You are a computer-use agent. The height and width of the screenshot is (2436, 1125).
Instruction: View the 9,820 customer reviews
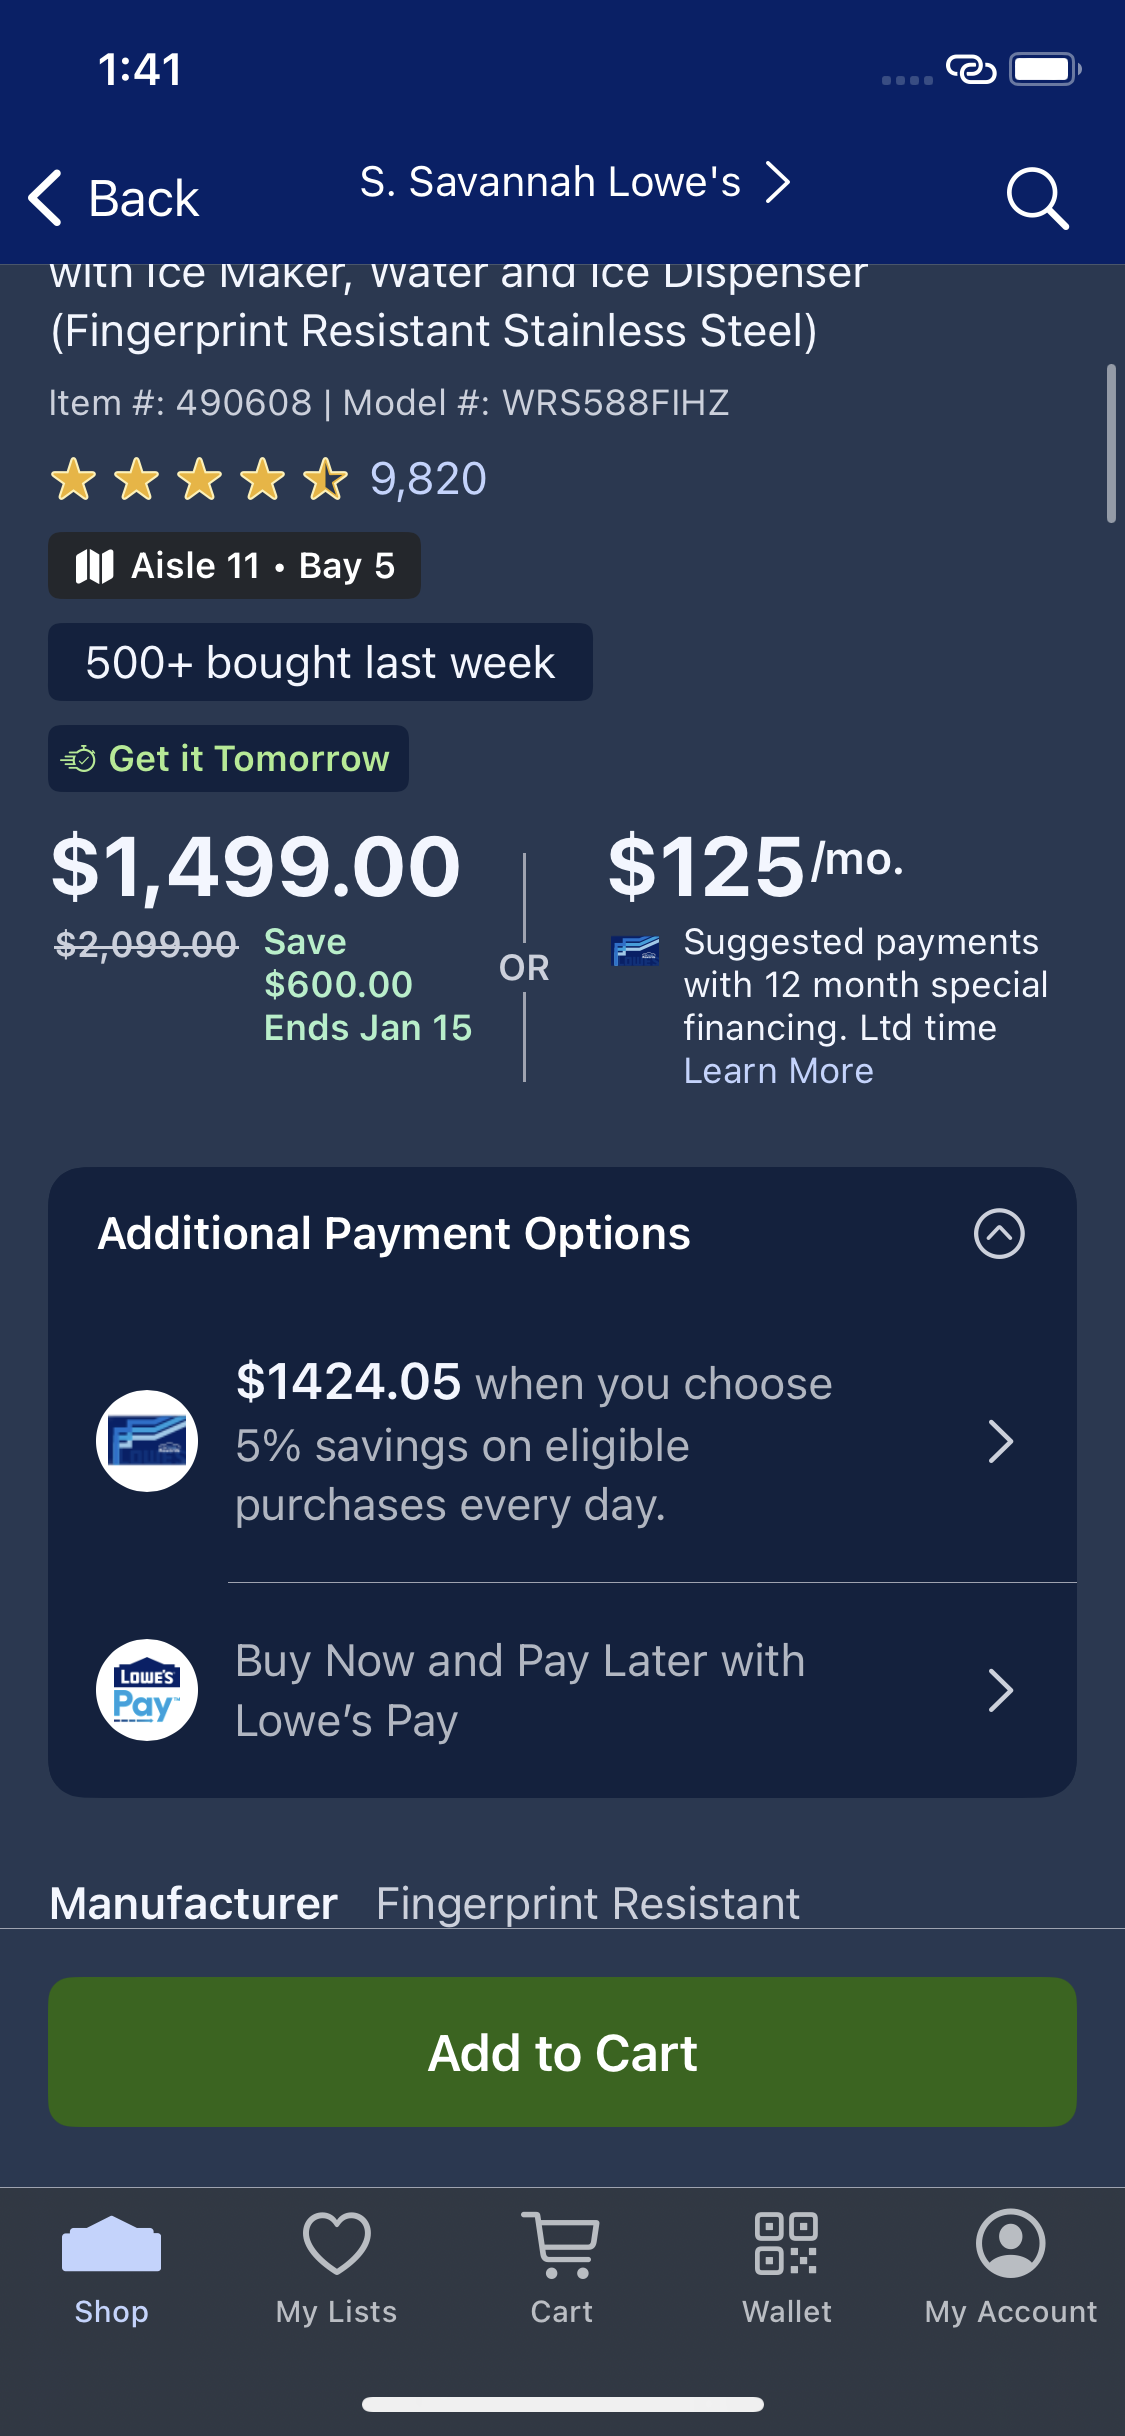click(x=428, y=479)
